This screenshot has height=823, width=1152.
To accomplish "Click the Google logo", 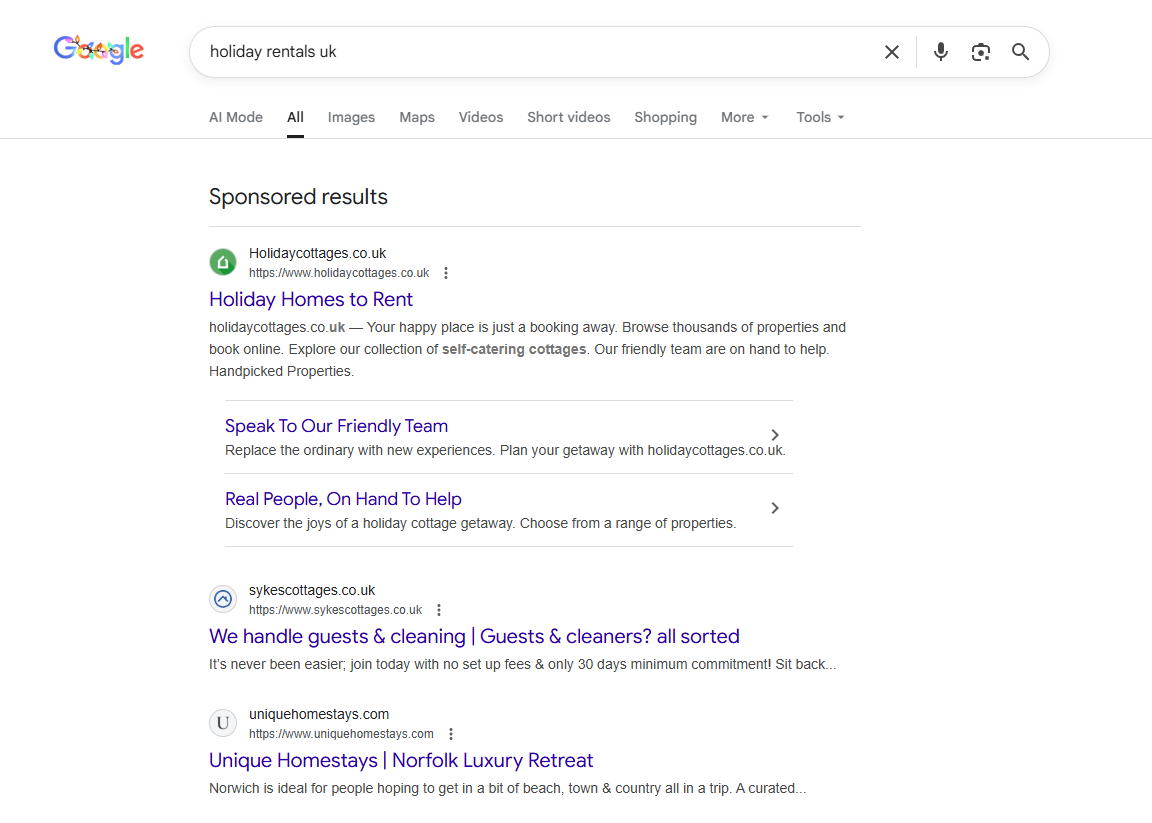I will click(x=98, y=49).
